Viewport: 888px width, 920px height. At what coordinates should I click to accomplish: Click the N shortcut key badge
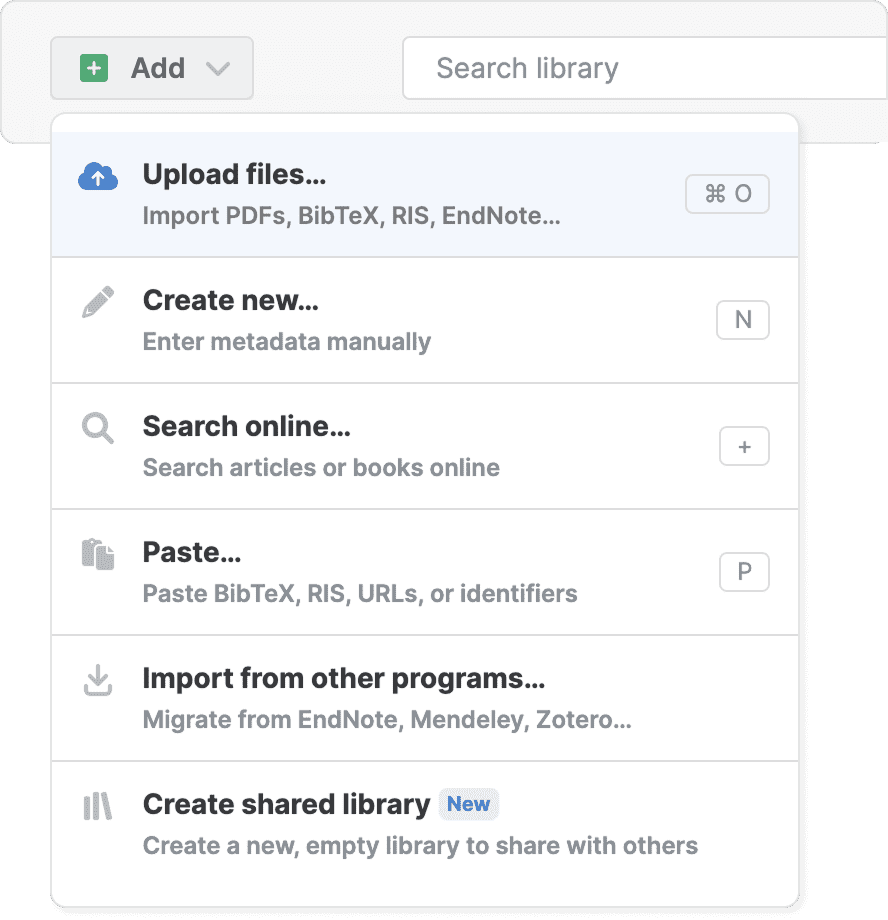pyautogui.click(x=743, y=320)
